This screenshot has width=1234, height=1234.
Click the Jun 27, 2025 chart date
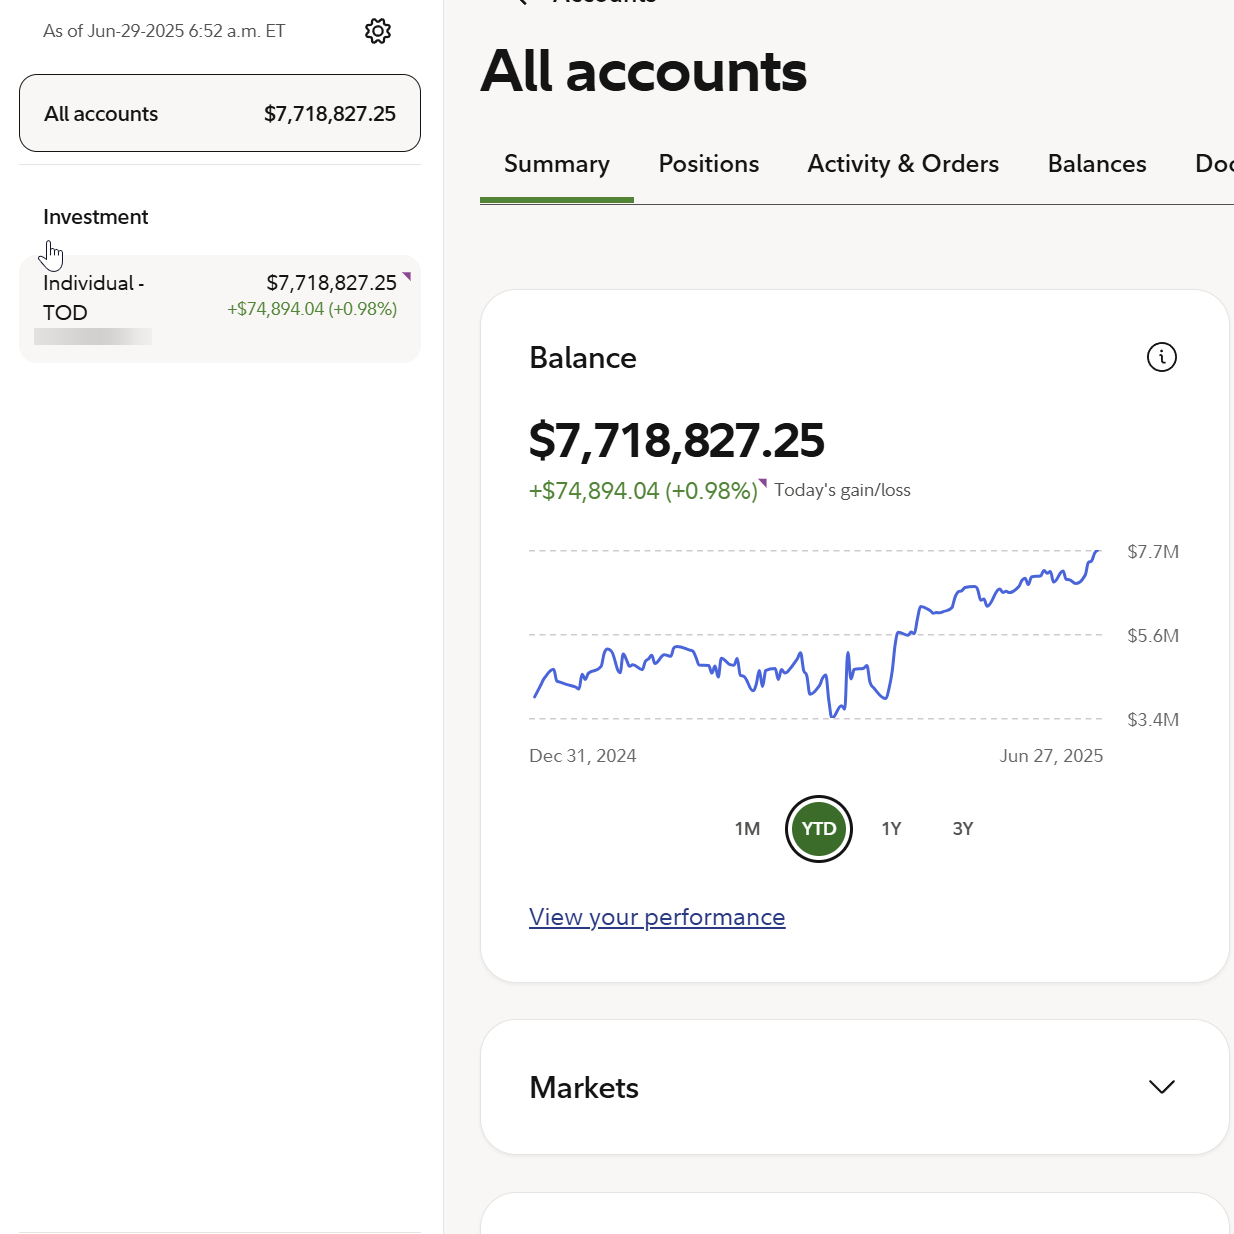click(1051, 756)
